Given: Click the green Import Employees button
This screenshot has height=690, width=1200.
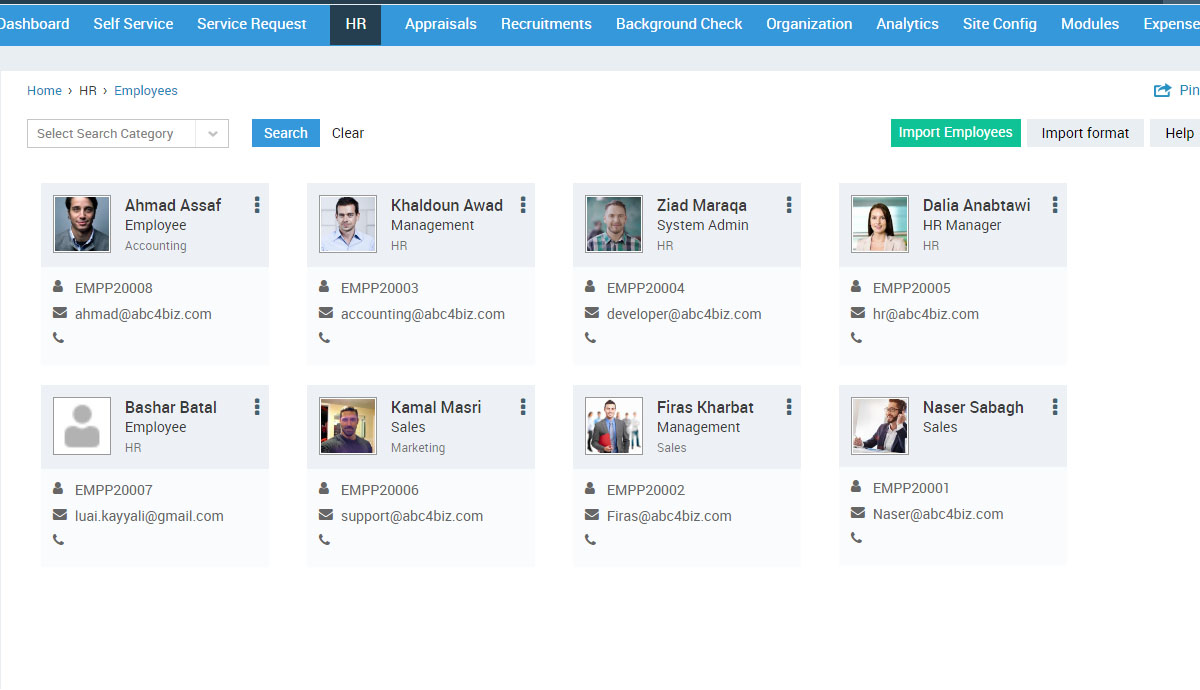Looking at the screenshot, I should [955, 133].
